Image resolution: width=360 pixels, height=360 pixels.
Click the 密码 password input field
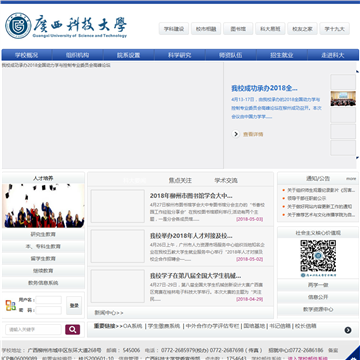[x=49, y=310]
